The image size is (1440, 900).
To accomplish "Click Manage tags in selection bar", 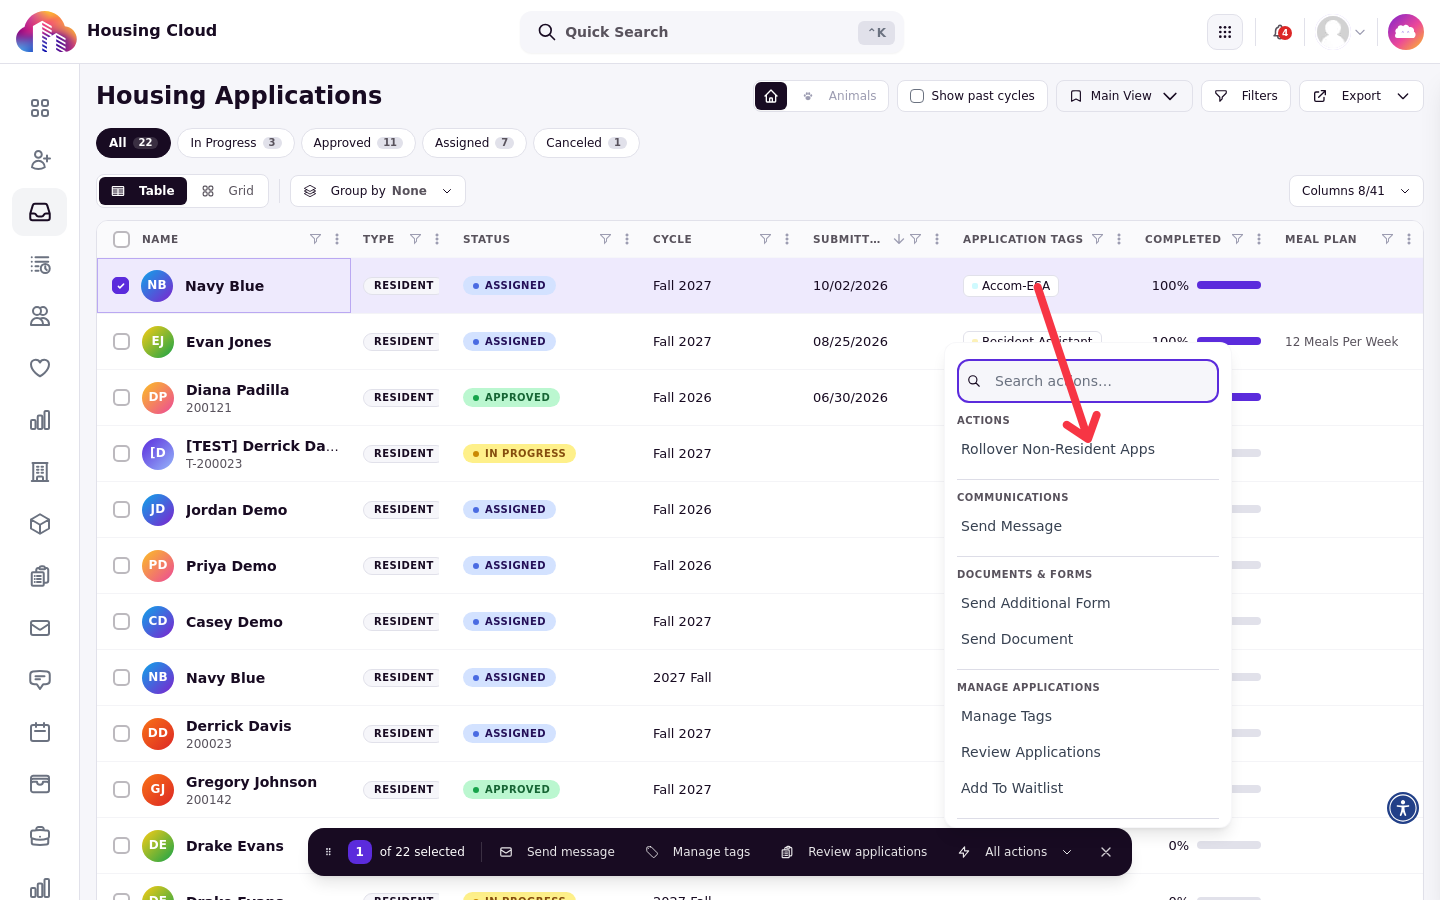I will (698, 852).
